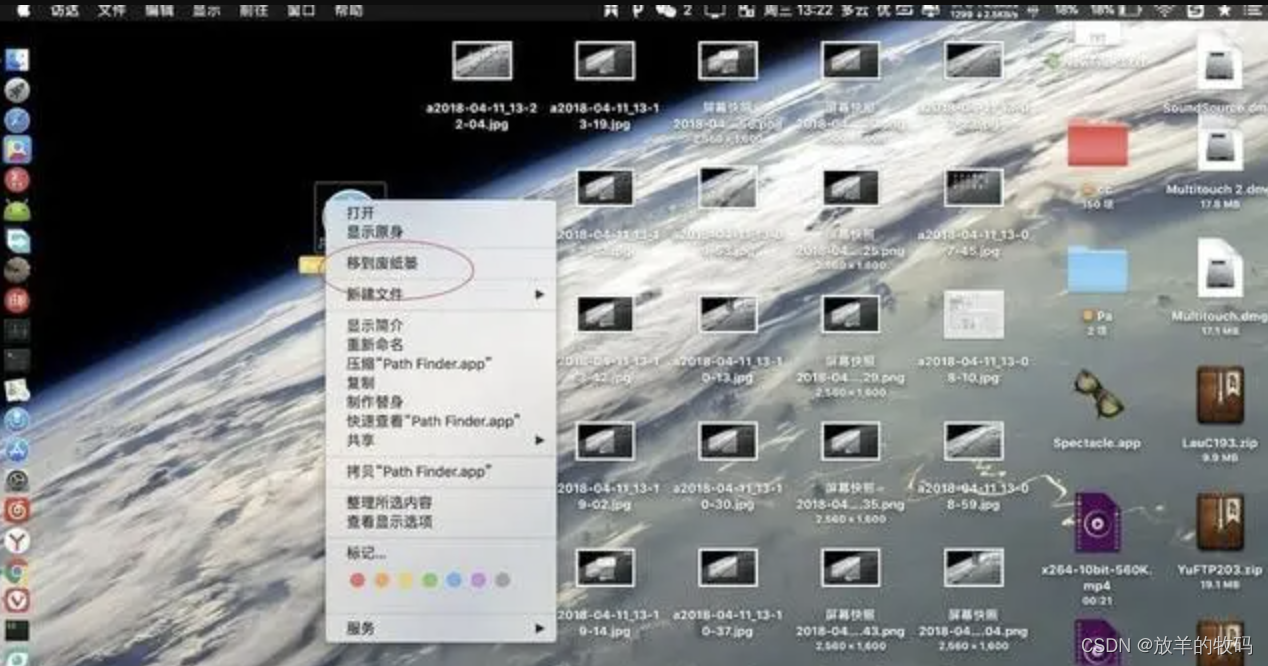Image resolution: width=1268 pixels, height=666 pixels.
Task: Select a2018-04-11_13-10-30.jpg thumbnail
Action: click(728, 441)
